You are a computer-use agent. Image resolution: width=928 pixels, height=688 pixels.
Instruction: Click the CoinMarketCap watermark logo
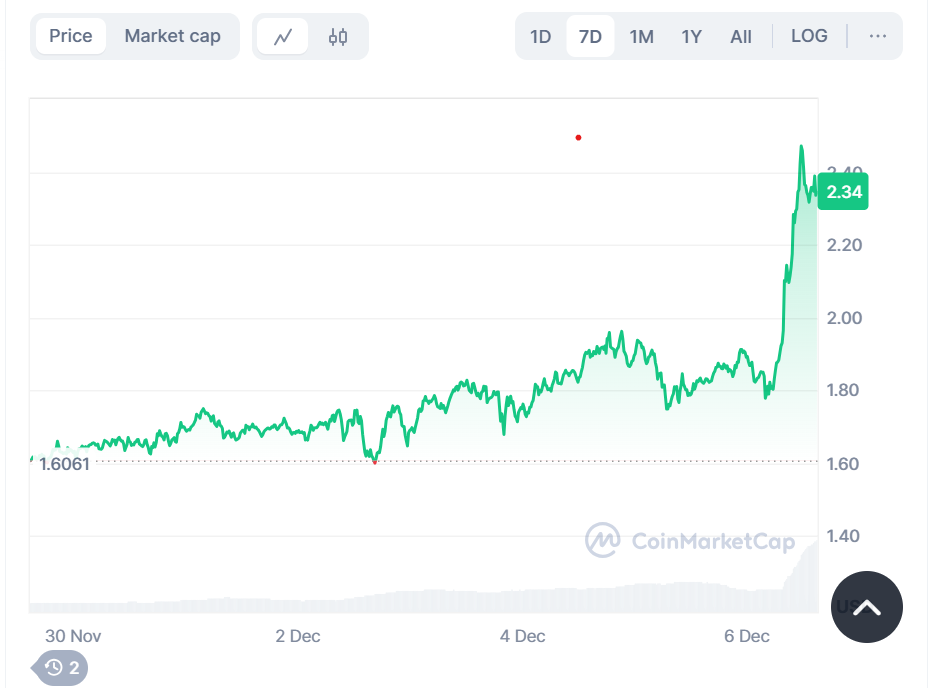click(690, 541)
